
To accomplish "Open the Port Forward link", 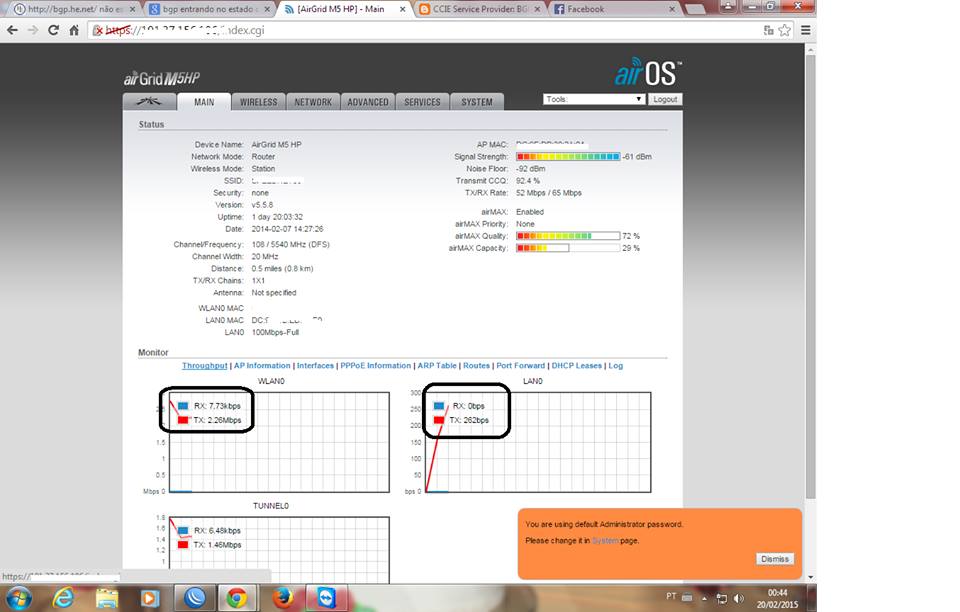I will [x=520, y=365].
